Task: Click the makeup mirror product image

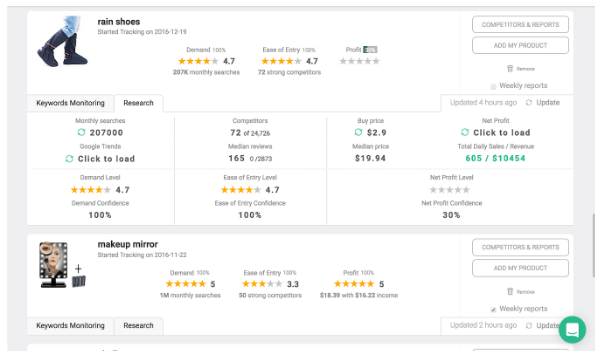Action: tap(62, 265)
